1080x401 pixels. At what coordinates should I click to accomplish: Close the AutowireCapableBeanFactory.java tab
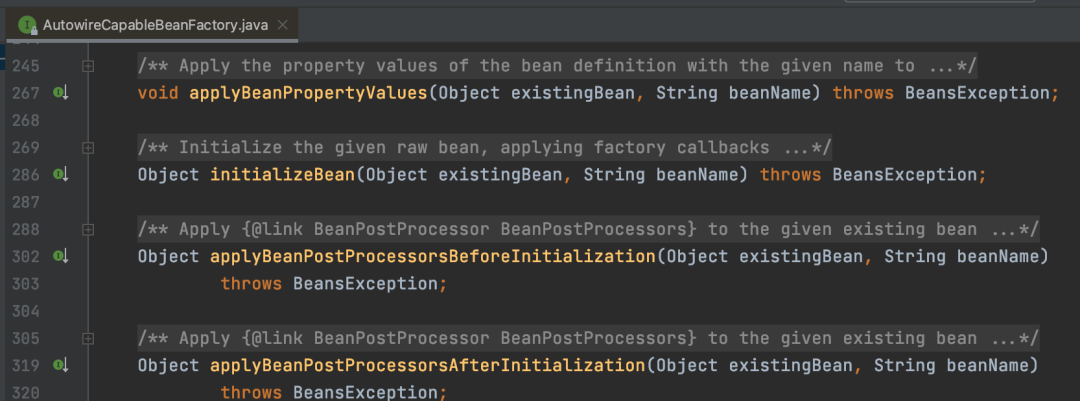point(281,25)
